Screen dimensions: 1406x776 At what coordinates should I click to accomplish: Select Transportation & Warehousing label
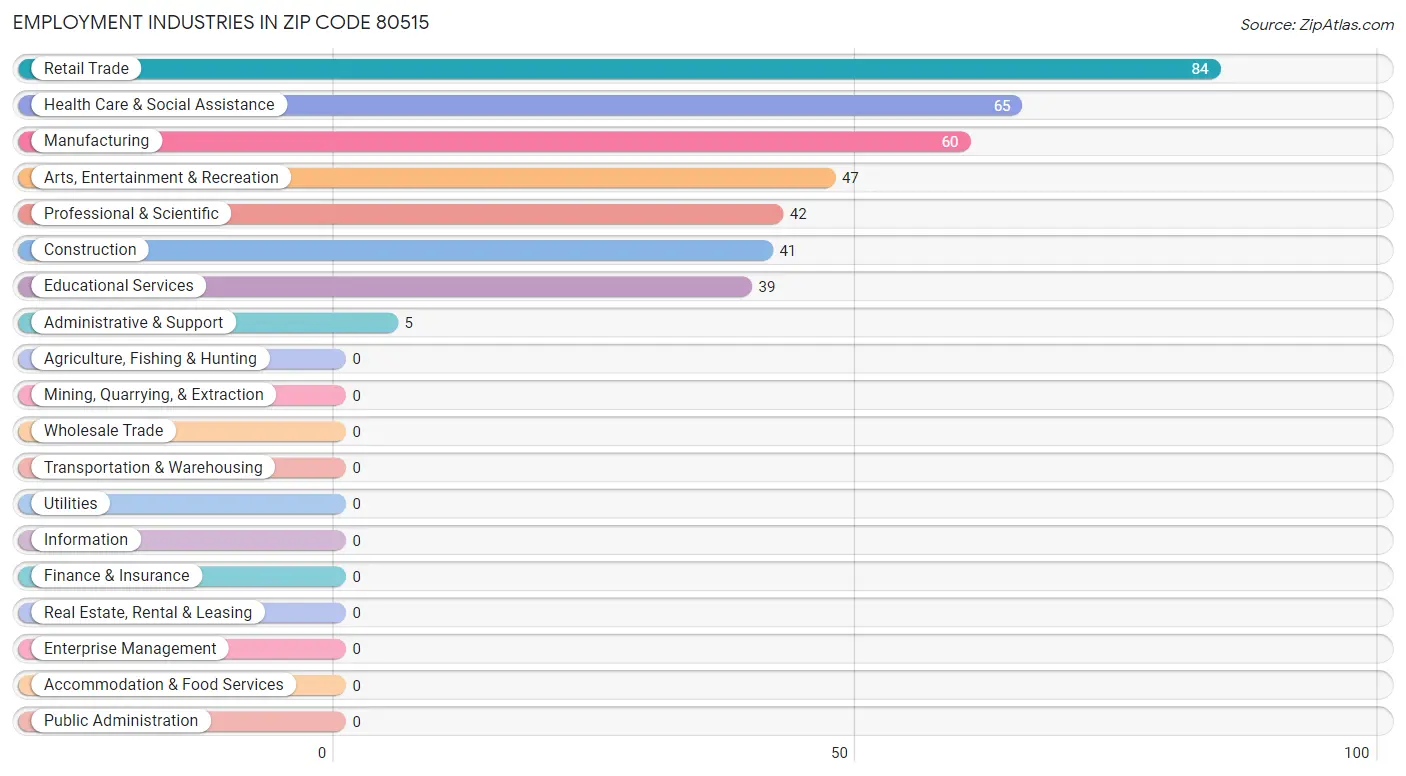[x=153, y=468]
